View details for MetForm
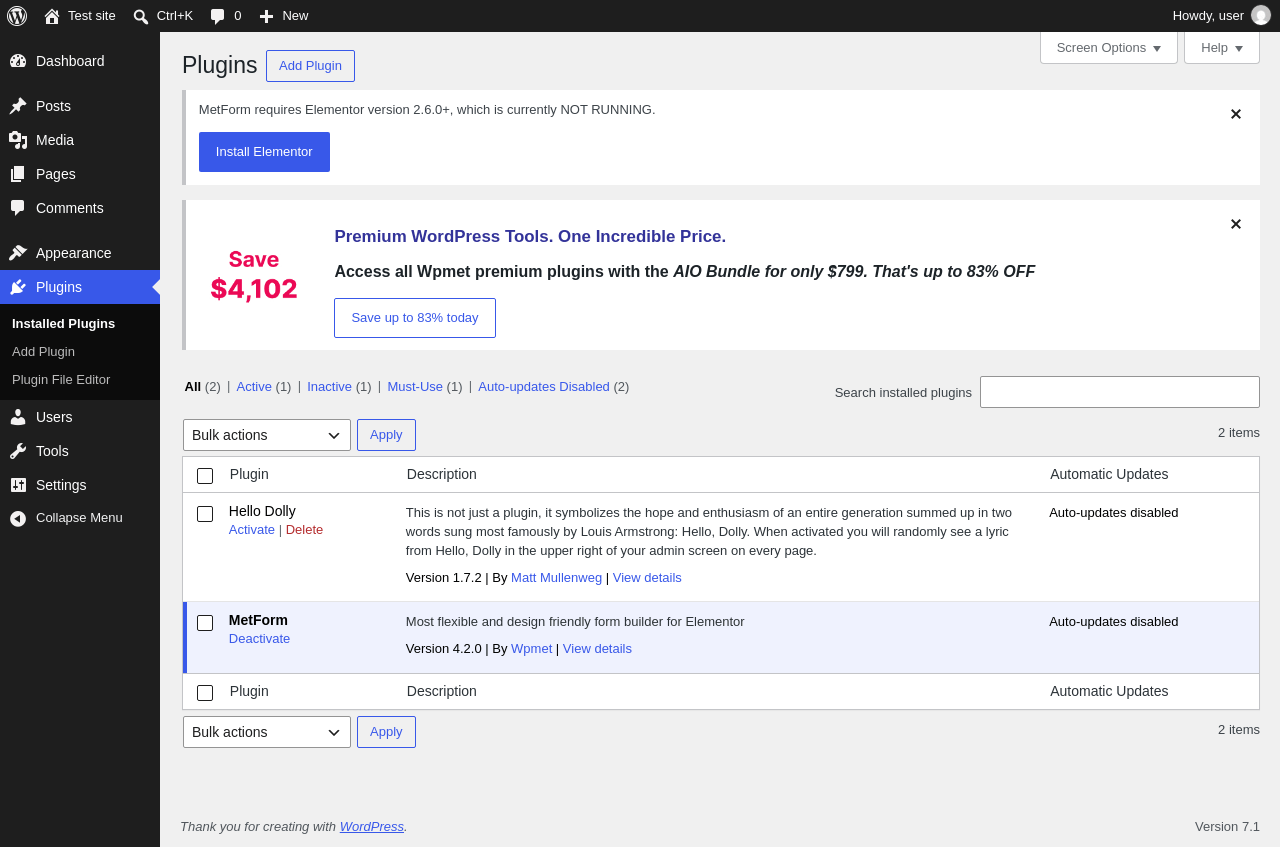 [x=597, y=648]
